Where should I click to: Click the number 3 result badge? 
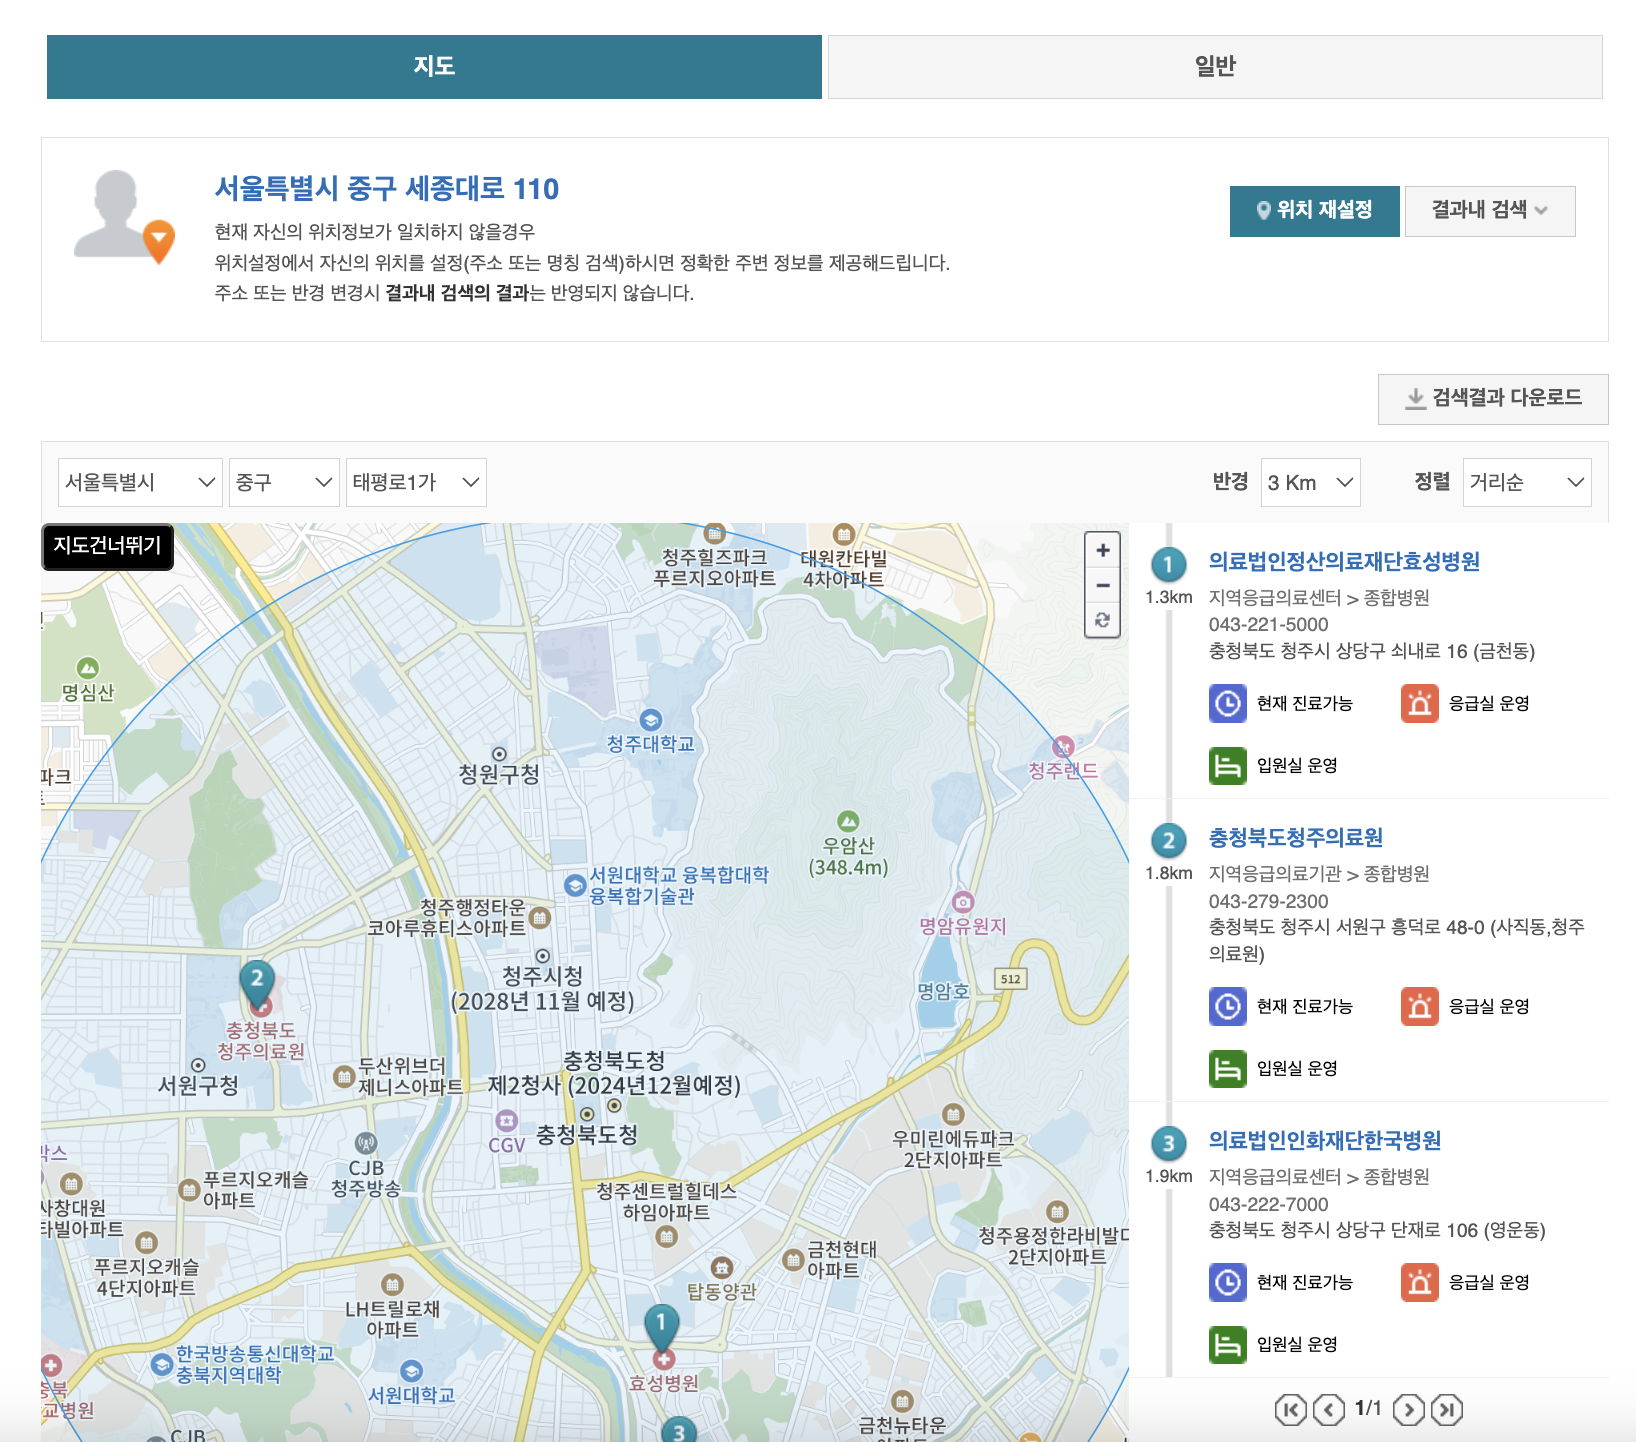1168,1144
